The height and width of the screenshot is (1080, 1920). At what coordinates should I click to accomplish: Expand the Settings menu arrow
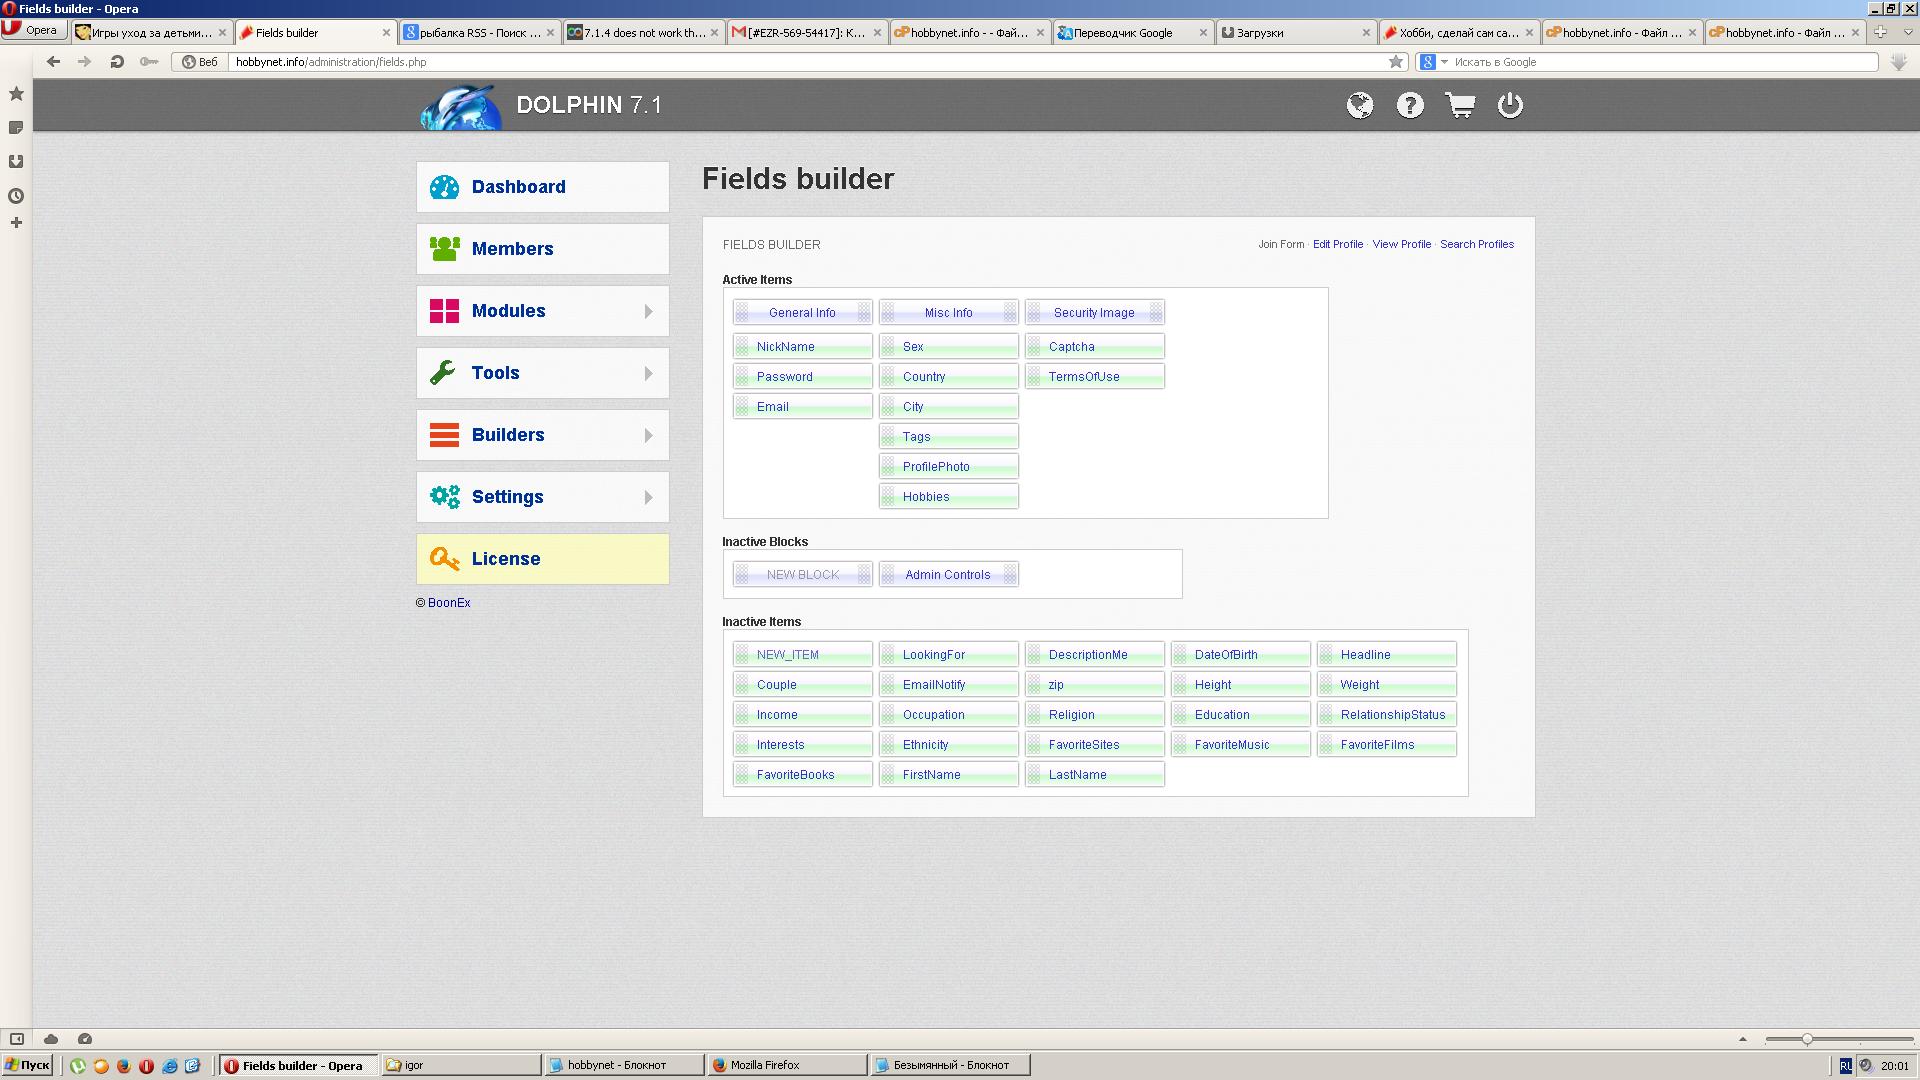coord(648,498)
